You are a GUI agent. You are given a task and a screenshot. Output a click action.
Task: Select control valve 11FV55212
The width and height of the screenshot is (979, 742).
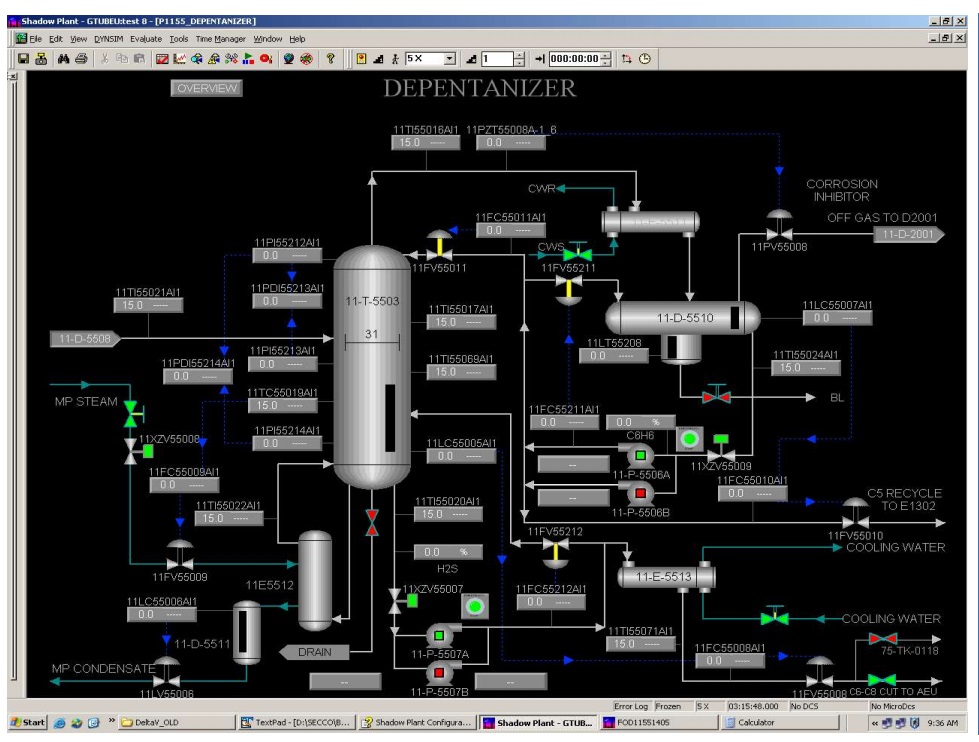point(556,553)
